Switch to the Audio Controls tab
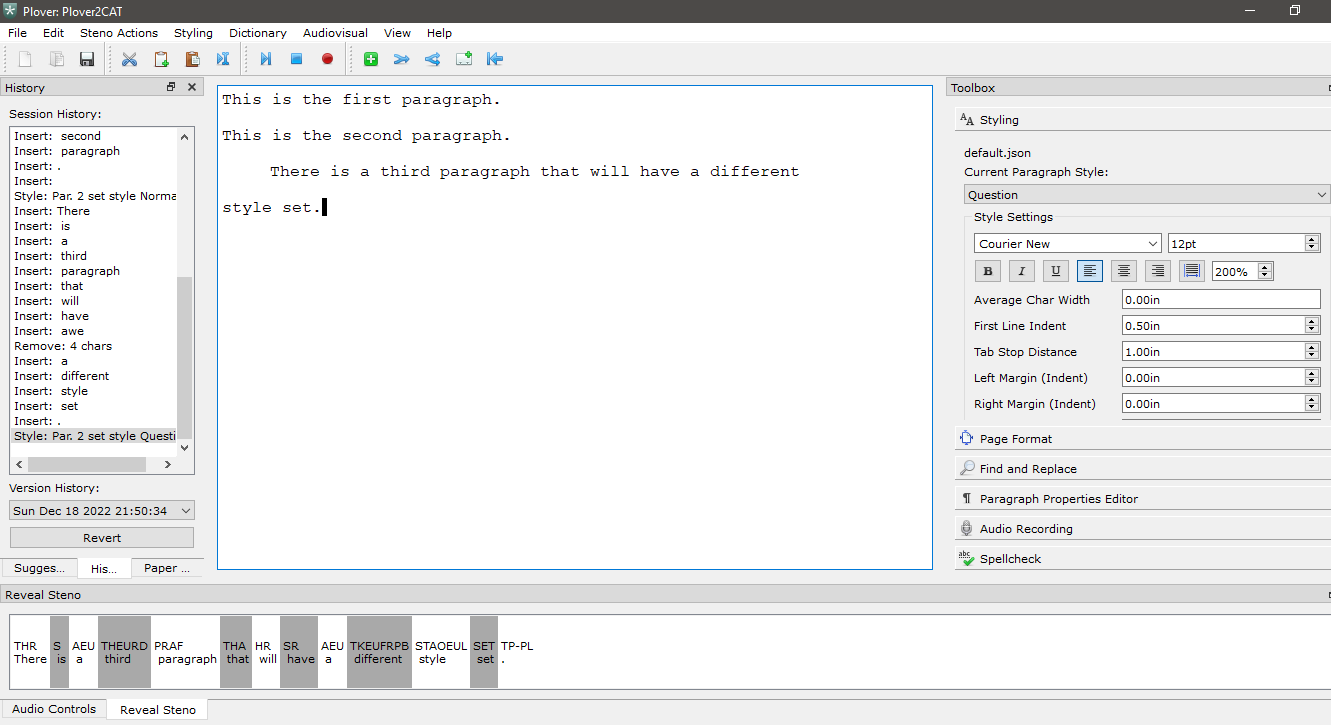 point(54,709)
